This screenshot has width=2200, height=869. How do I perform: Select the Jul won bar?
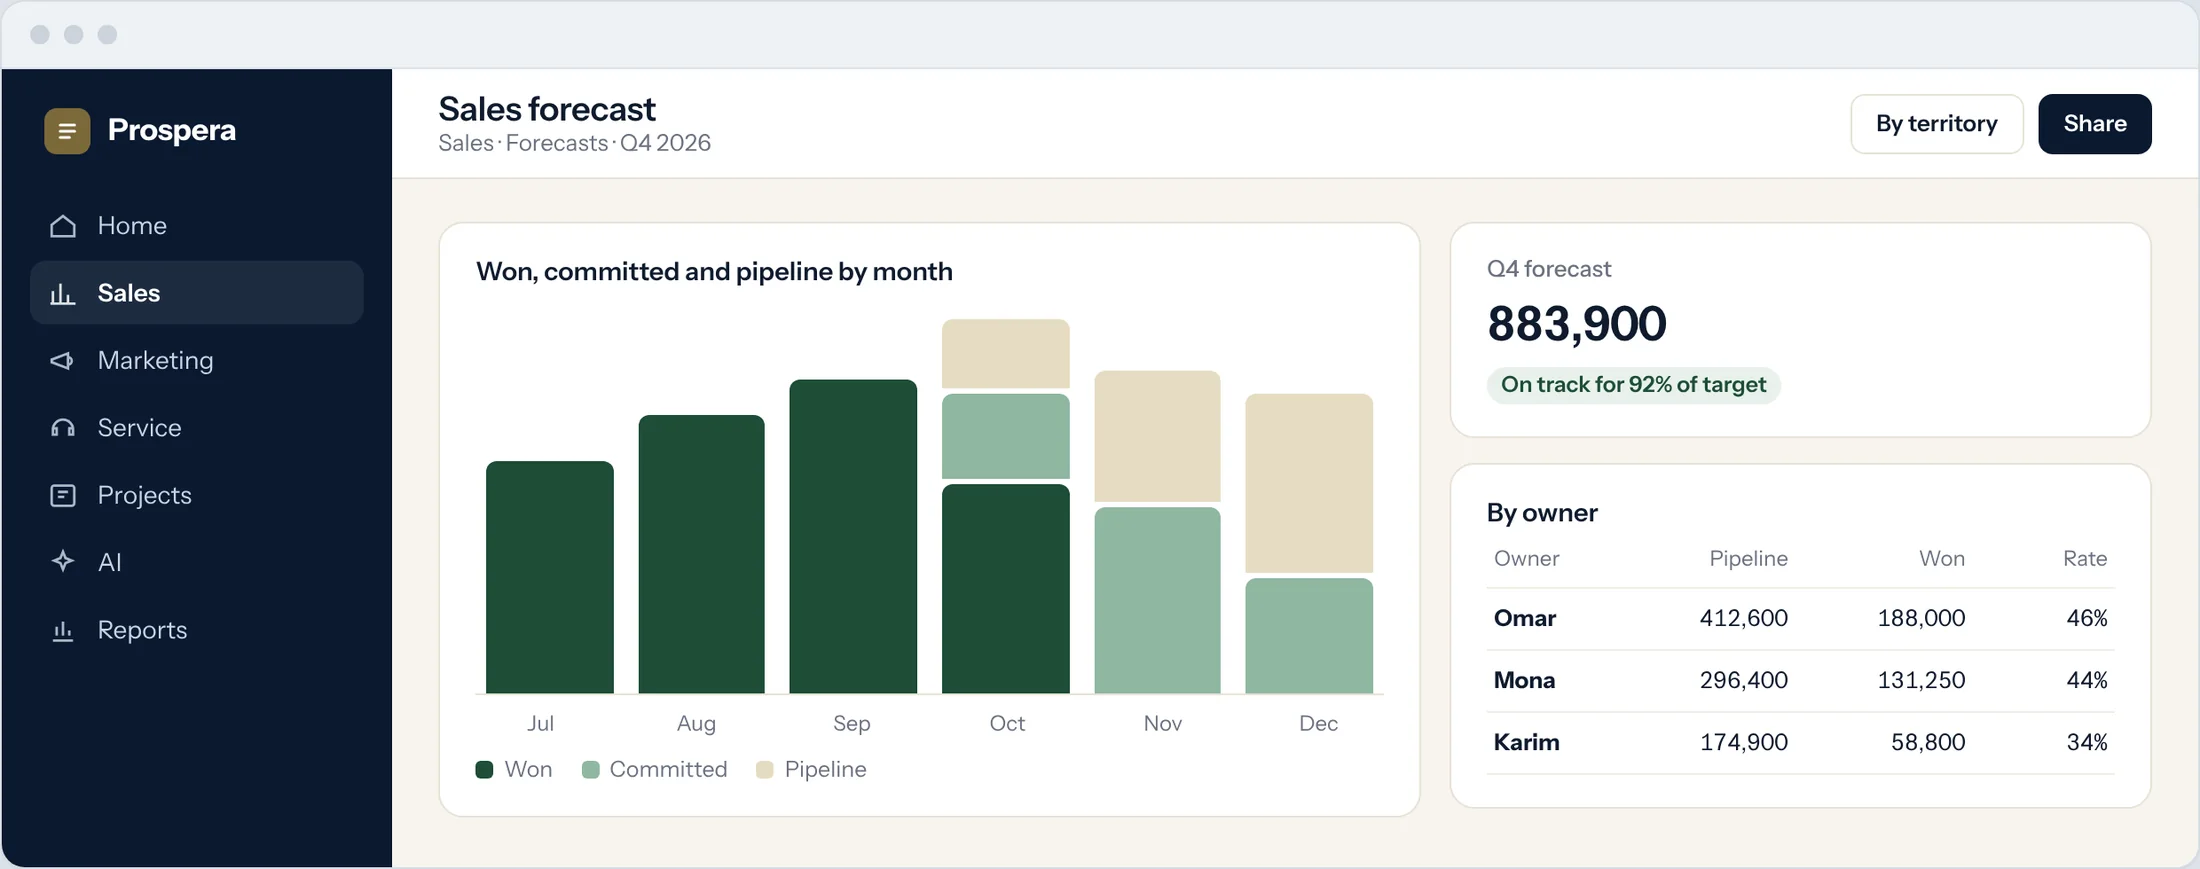[550, 577]
